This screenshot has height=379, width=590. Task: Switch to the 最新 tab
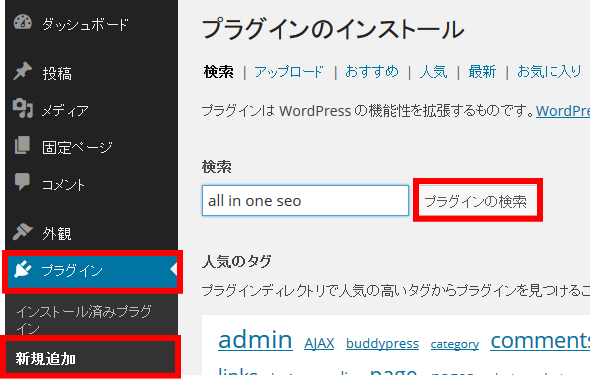pyautogui.click(x=482, y=72)
